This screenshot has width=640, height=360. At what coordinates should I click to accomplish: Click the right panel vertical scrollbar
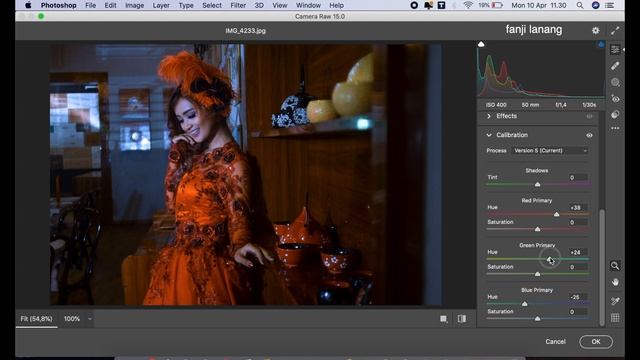pos(602,267)
